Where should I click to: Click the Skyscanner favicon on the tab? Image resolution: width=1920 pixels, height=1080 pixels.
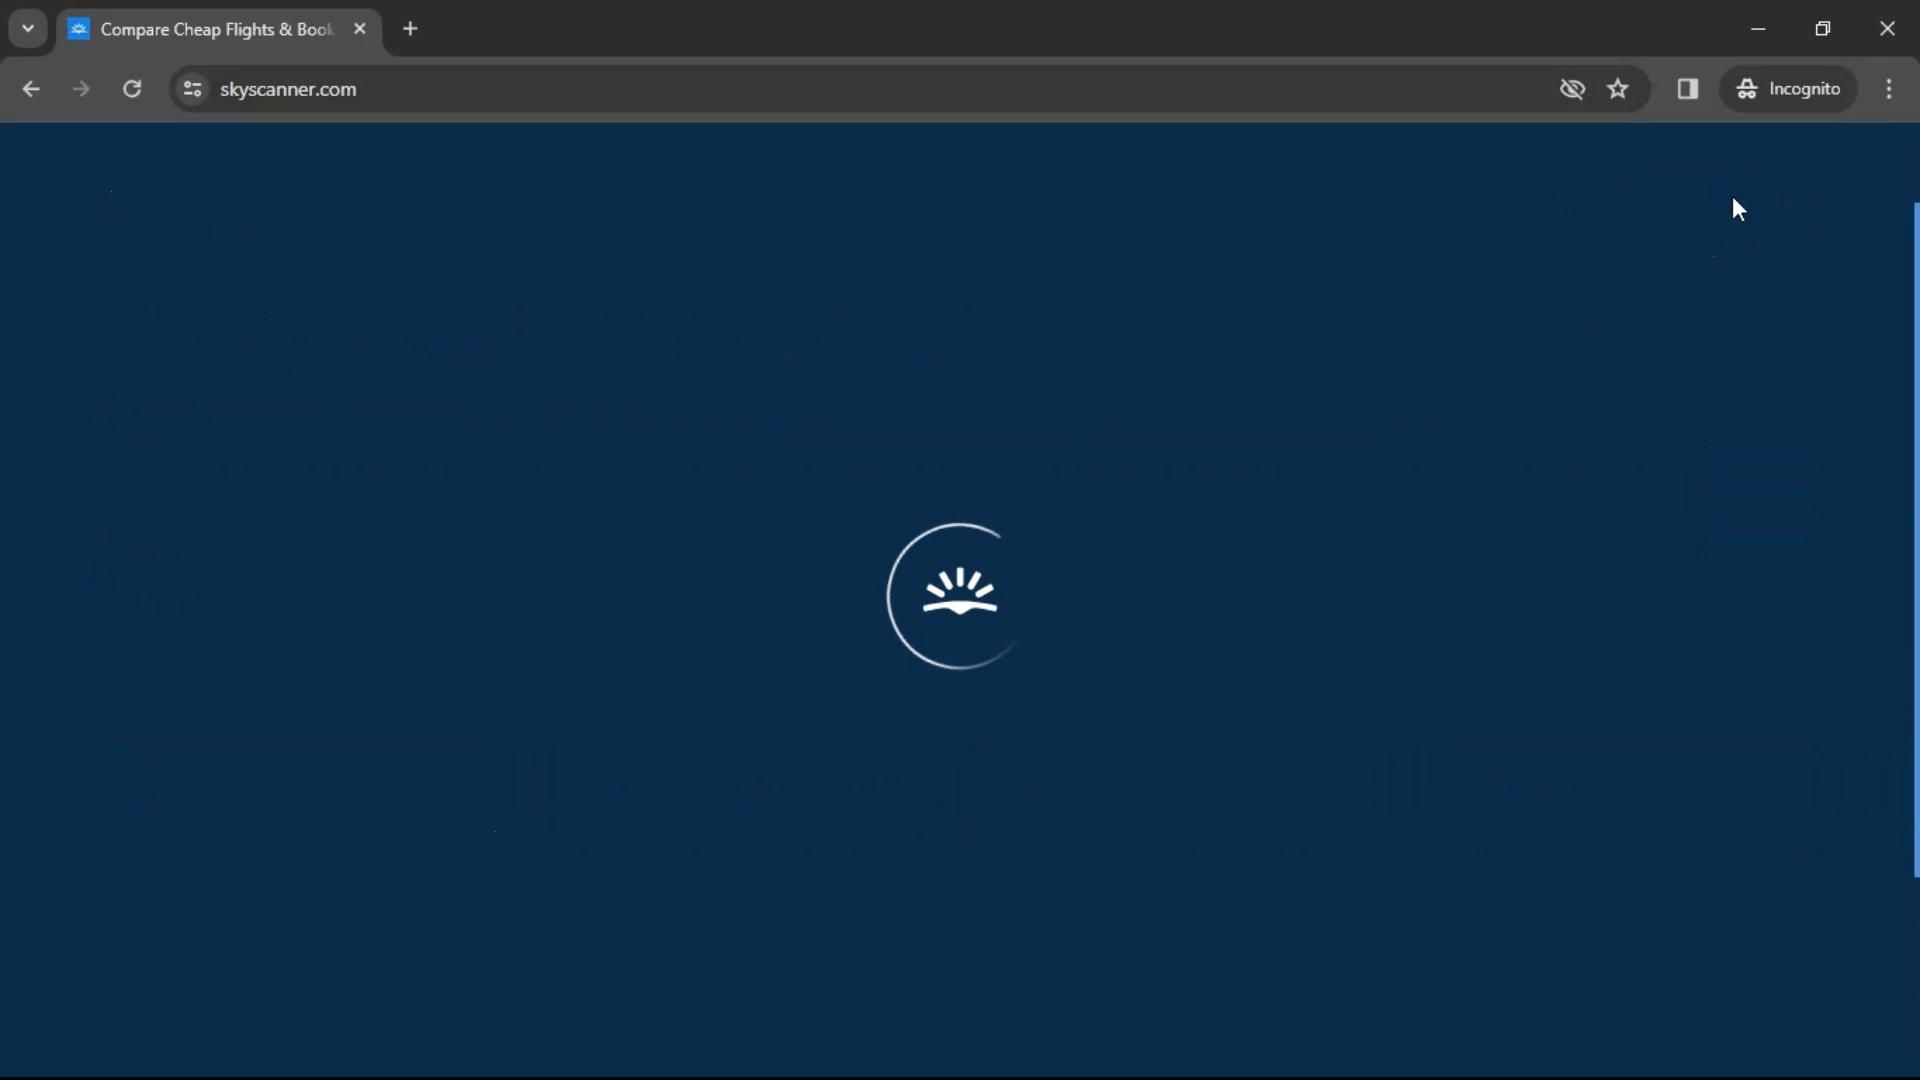click(79, 29)
